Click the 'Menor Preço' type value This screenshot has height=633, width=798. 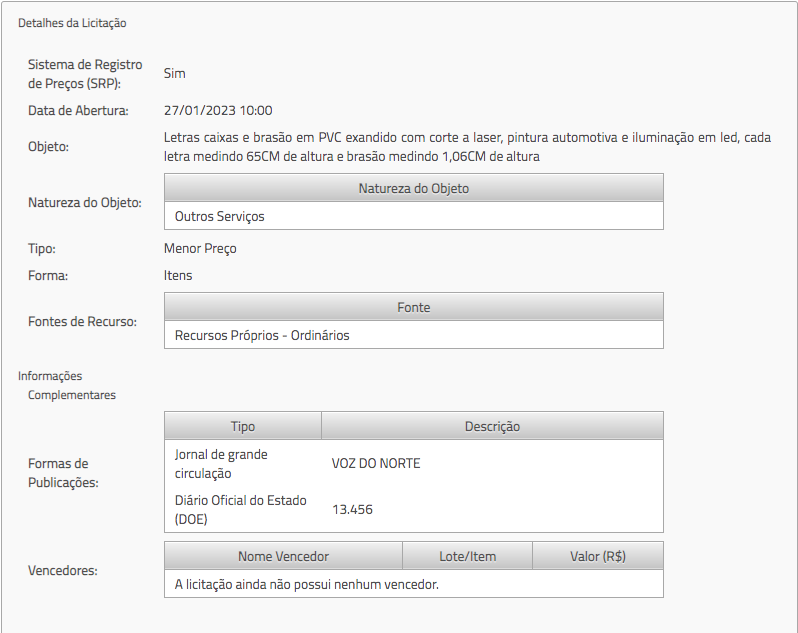(200, 248)
